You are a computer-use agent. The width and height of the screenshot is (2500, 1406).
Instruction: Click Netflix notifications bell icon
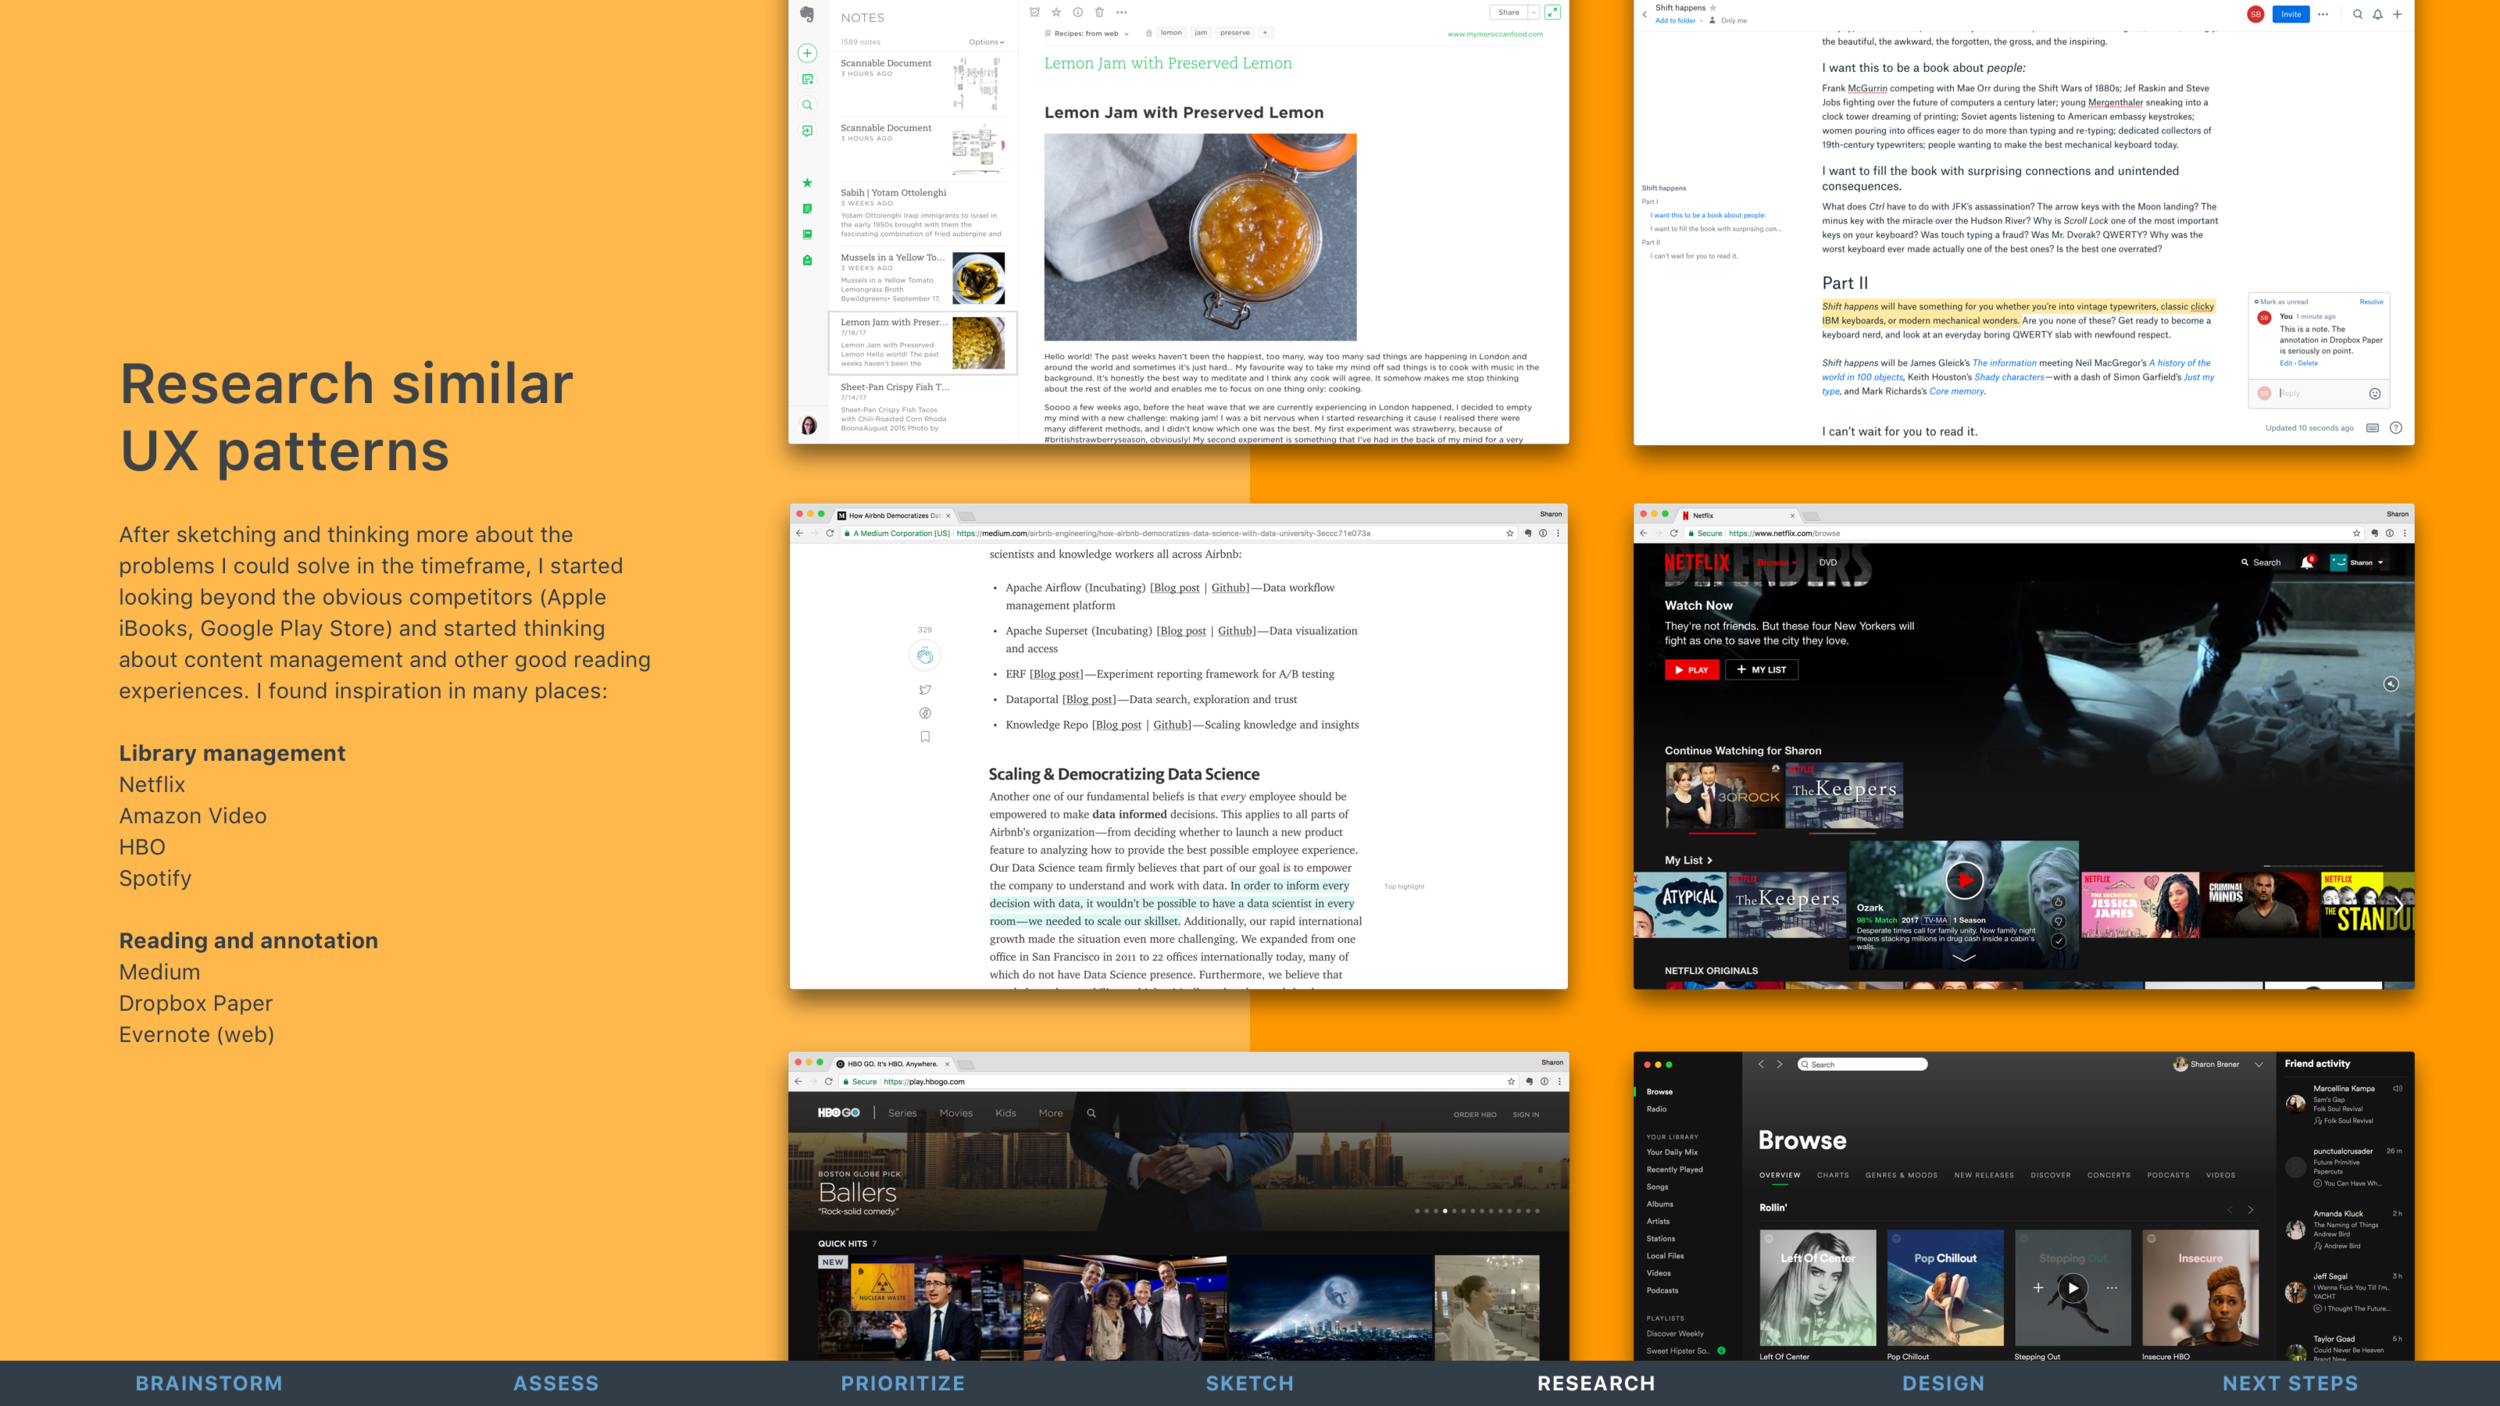2306,563
